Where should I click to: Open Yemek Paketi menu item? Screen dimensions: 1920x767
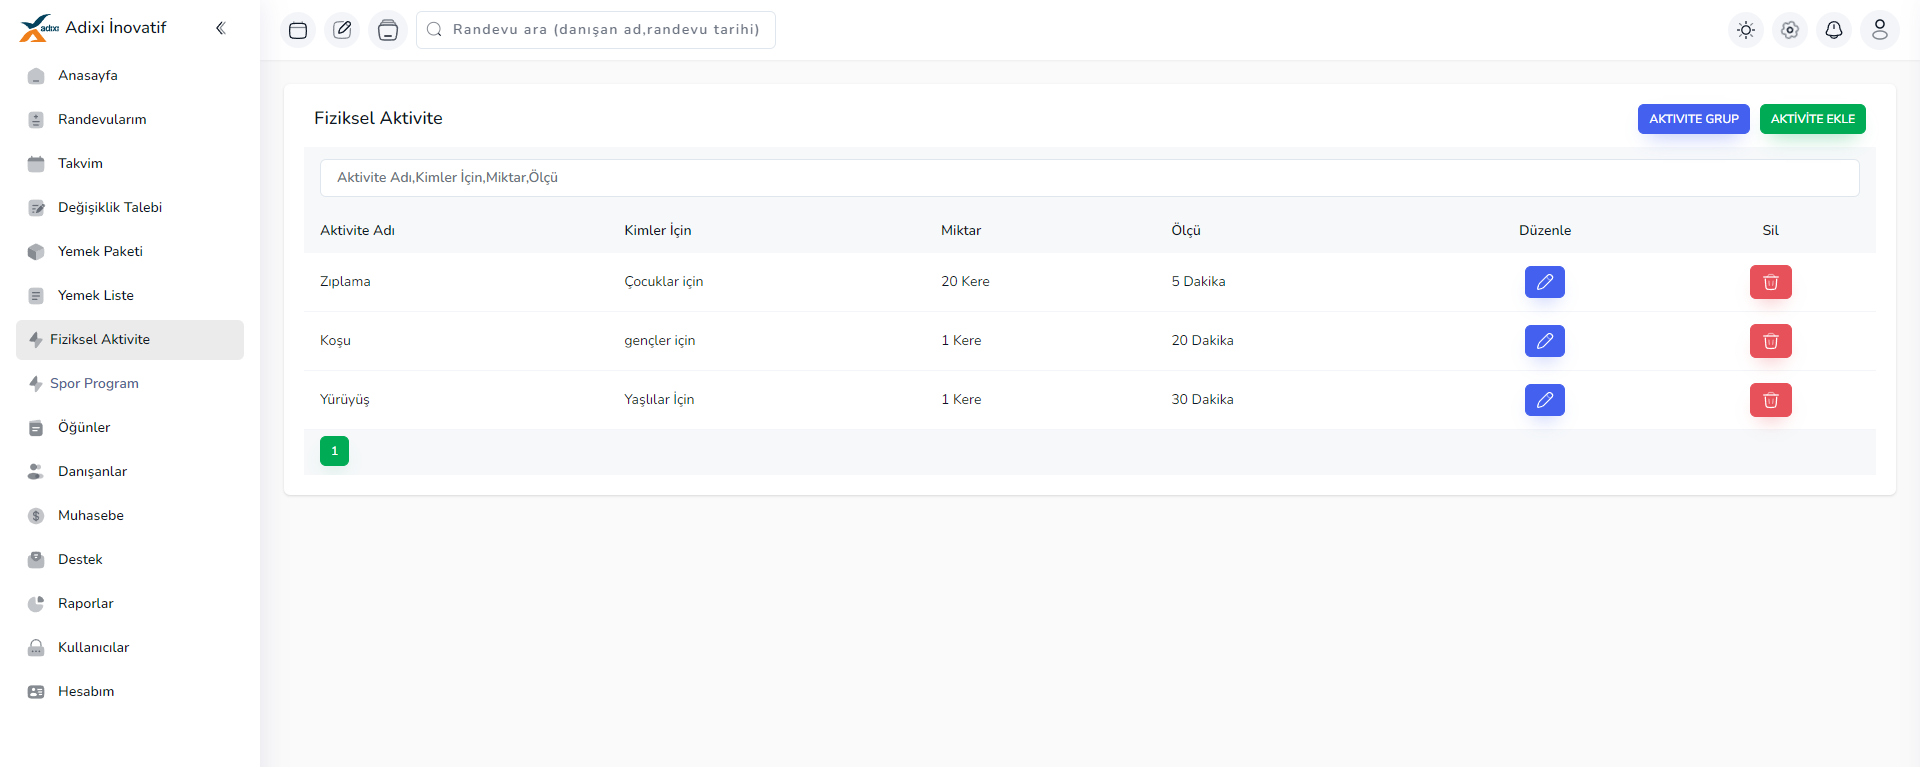point(130,252)
